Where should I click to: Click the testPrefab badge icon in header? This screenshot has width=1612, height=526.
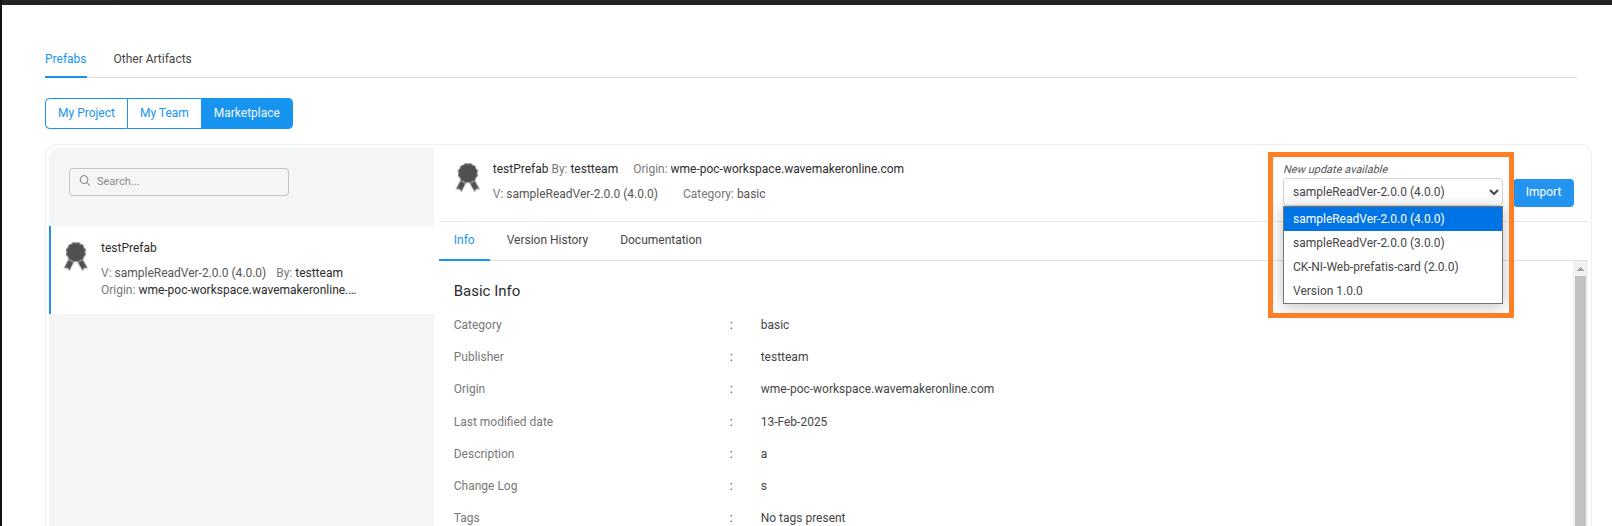pyautogui.click(x=467, y=177)
